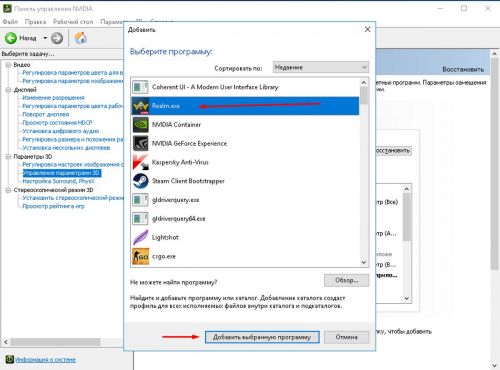Close the Добавить dialog
The image size is (500, 370).
(367, 29)
